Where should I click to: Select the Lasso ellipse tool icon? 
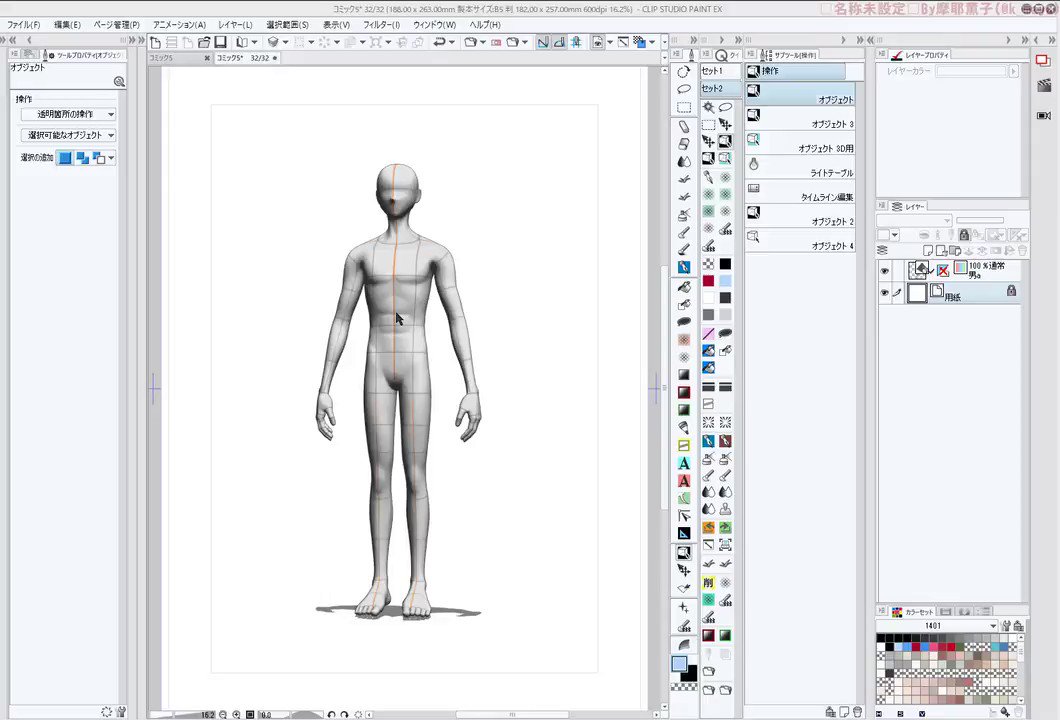(x=683, y=89)
